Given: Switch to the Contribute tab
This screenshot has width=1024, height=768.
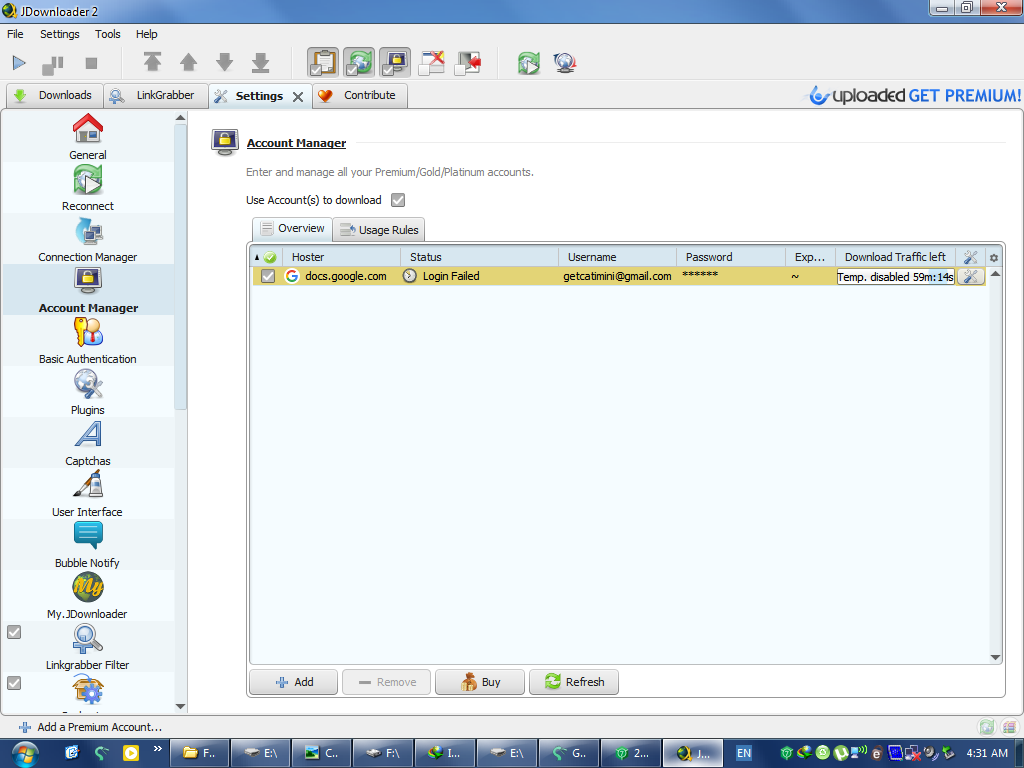Looking at the screenshot, I should [x=360, y=95].
